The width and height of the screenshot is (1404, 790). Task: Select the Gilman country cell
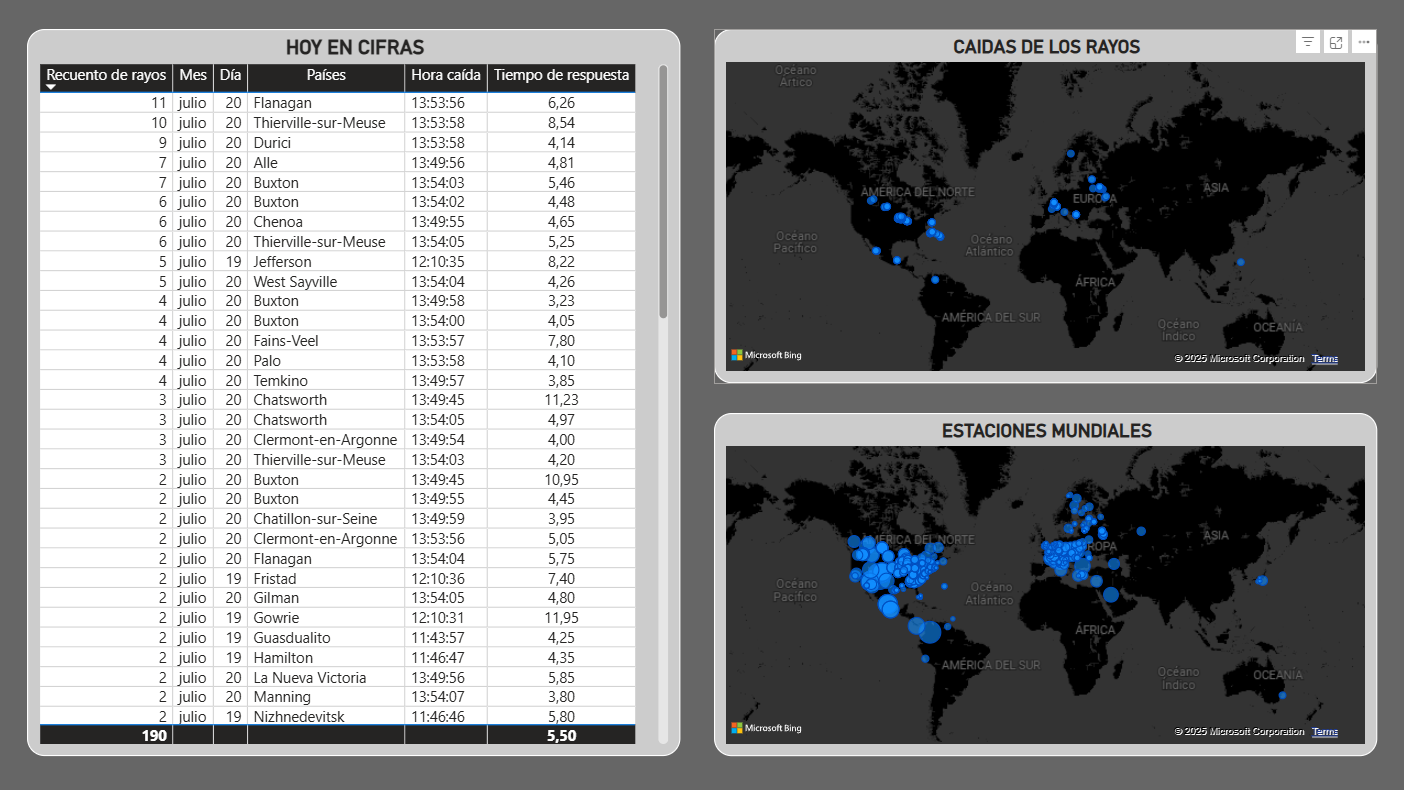pyautogui.click(x=326, y=598)
